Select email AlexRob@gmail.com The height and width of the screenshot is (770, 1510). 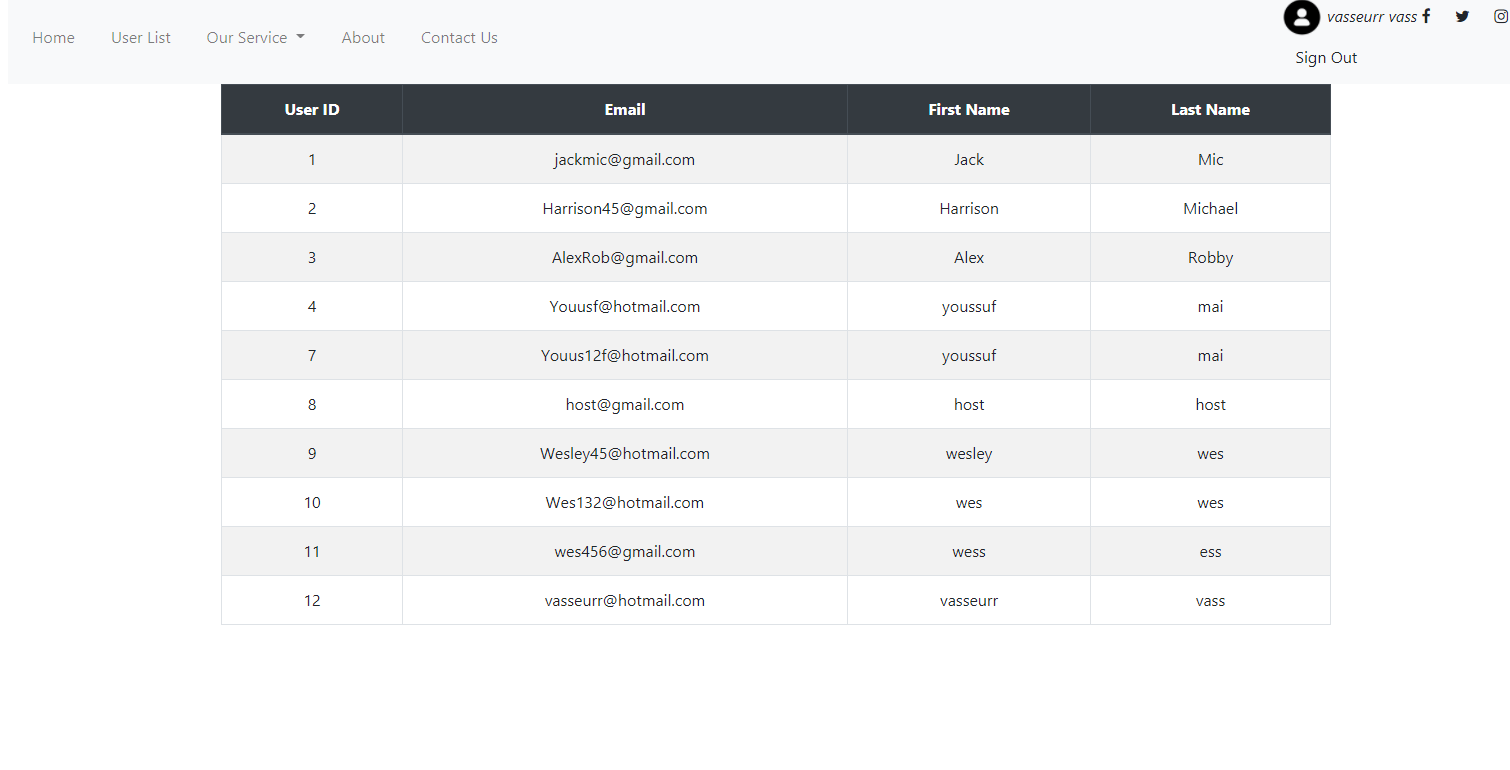click(625, 258)
